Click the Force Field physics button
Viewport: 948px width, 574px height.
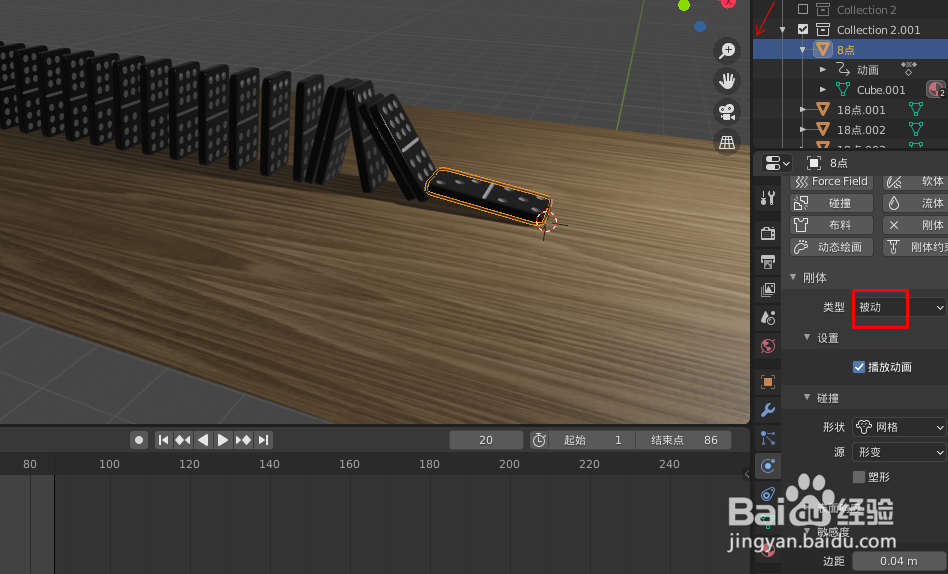(x=831, y=181)
